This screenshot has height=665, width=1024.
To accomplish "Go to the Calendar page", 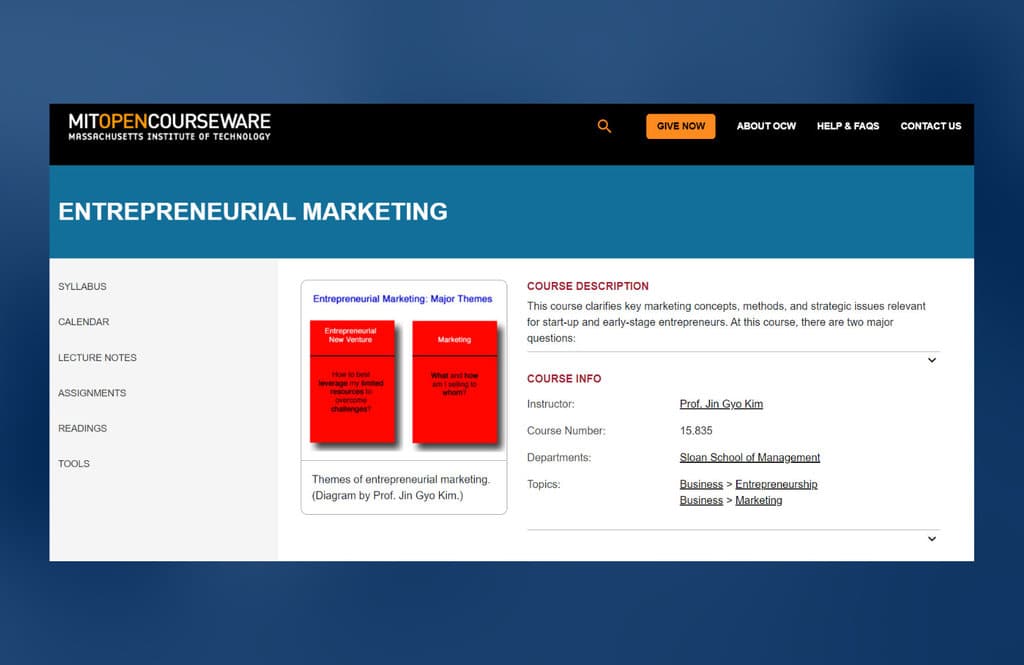I will click(x=84, y=321).
